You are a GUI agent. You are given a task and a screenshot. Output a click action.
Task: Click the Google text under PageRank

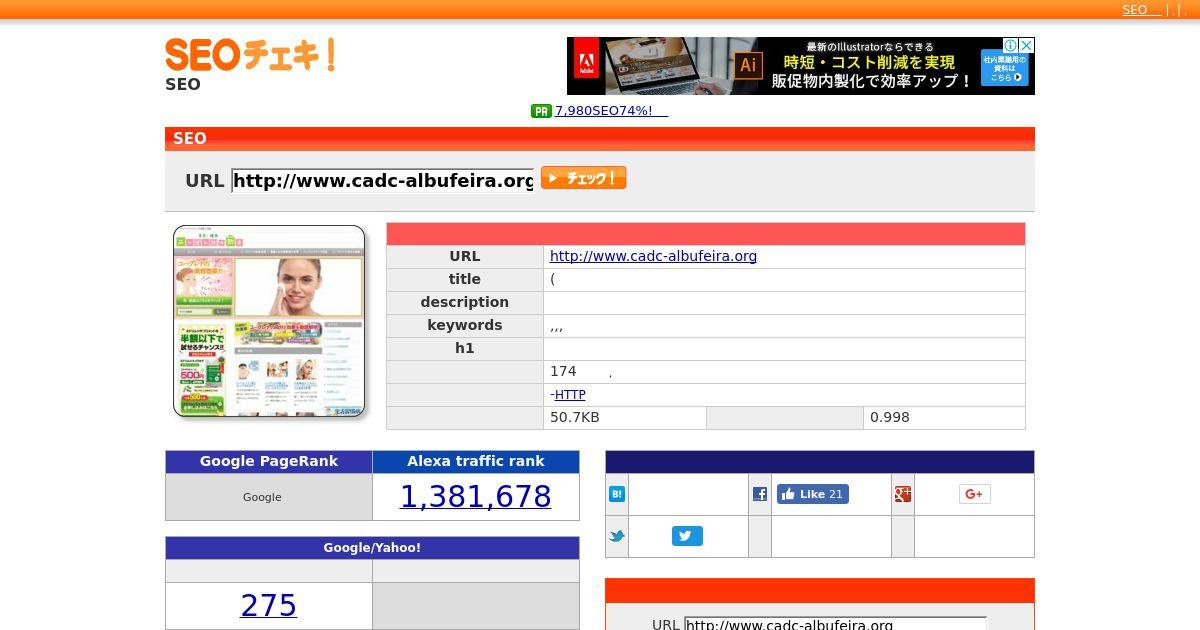(x=262, y=497)
